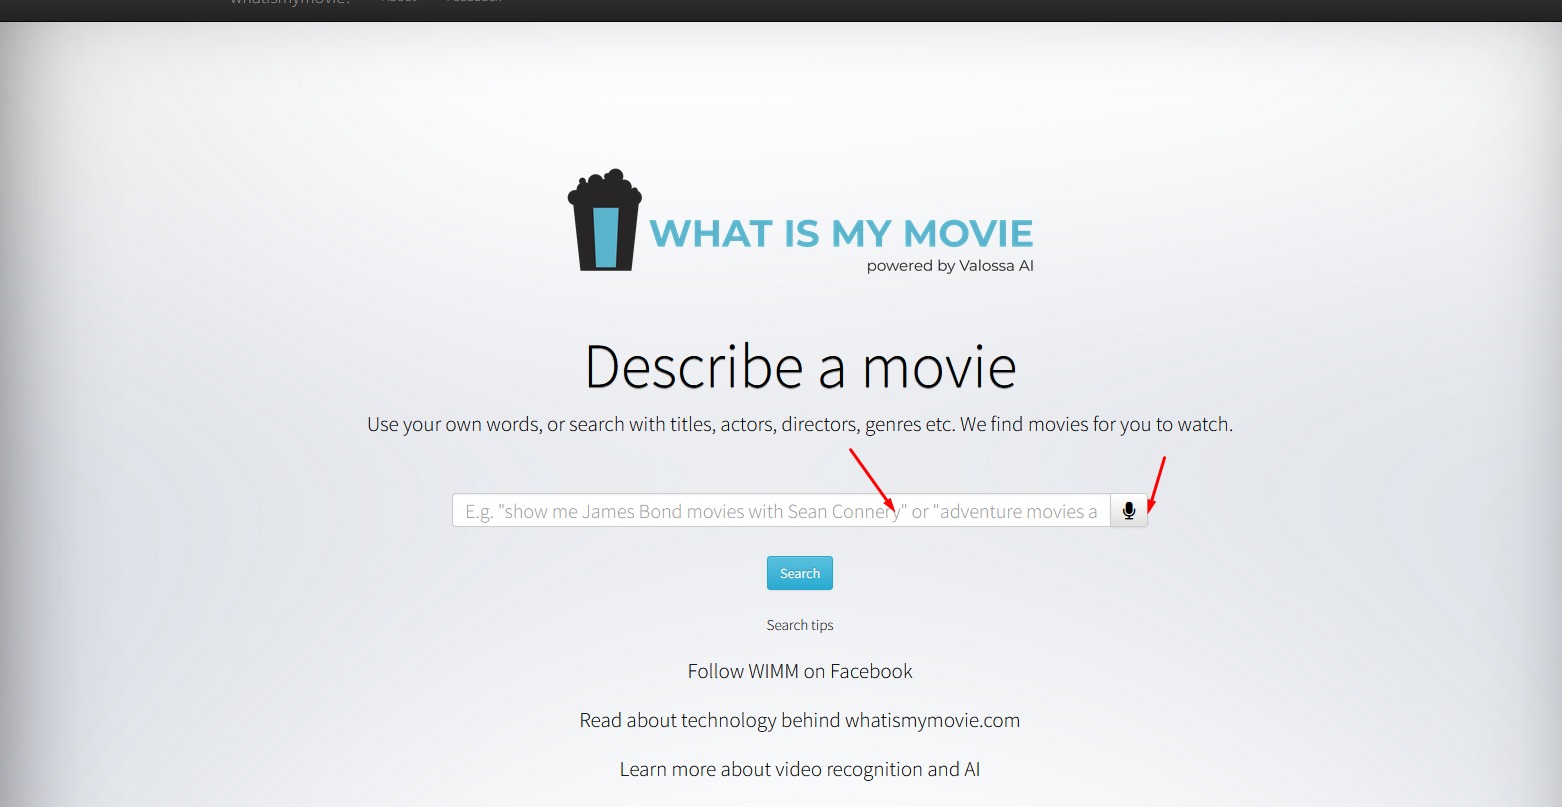Click the popcorn bucket logo icon
This screenshot has height=807, width=1562.
click(604, 222)
